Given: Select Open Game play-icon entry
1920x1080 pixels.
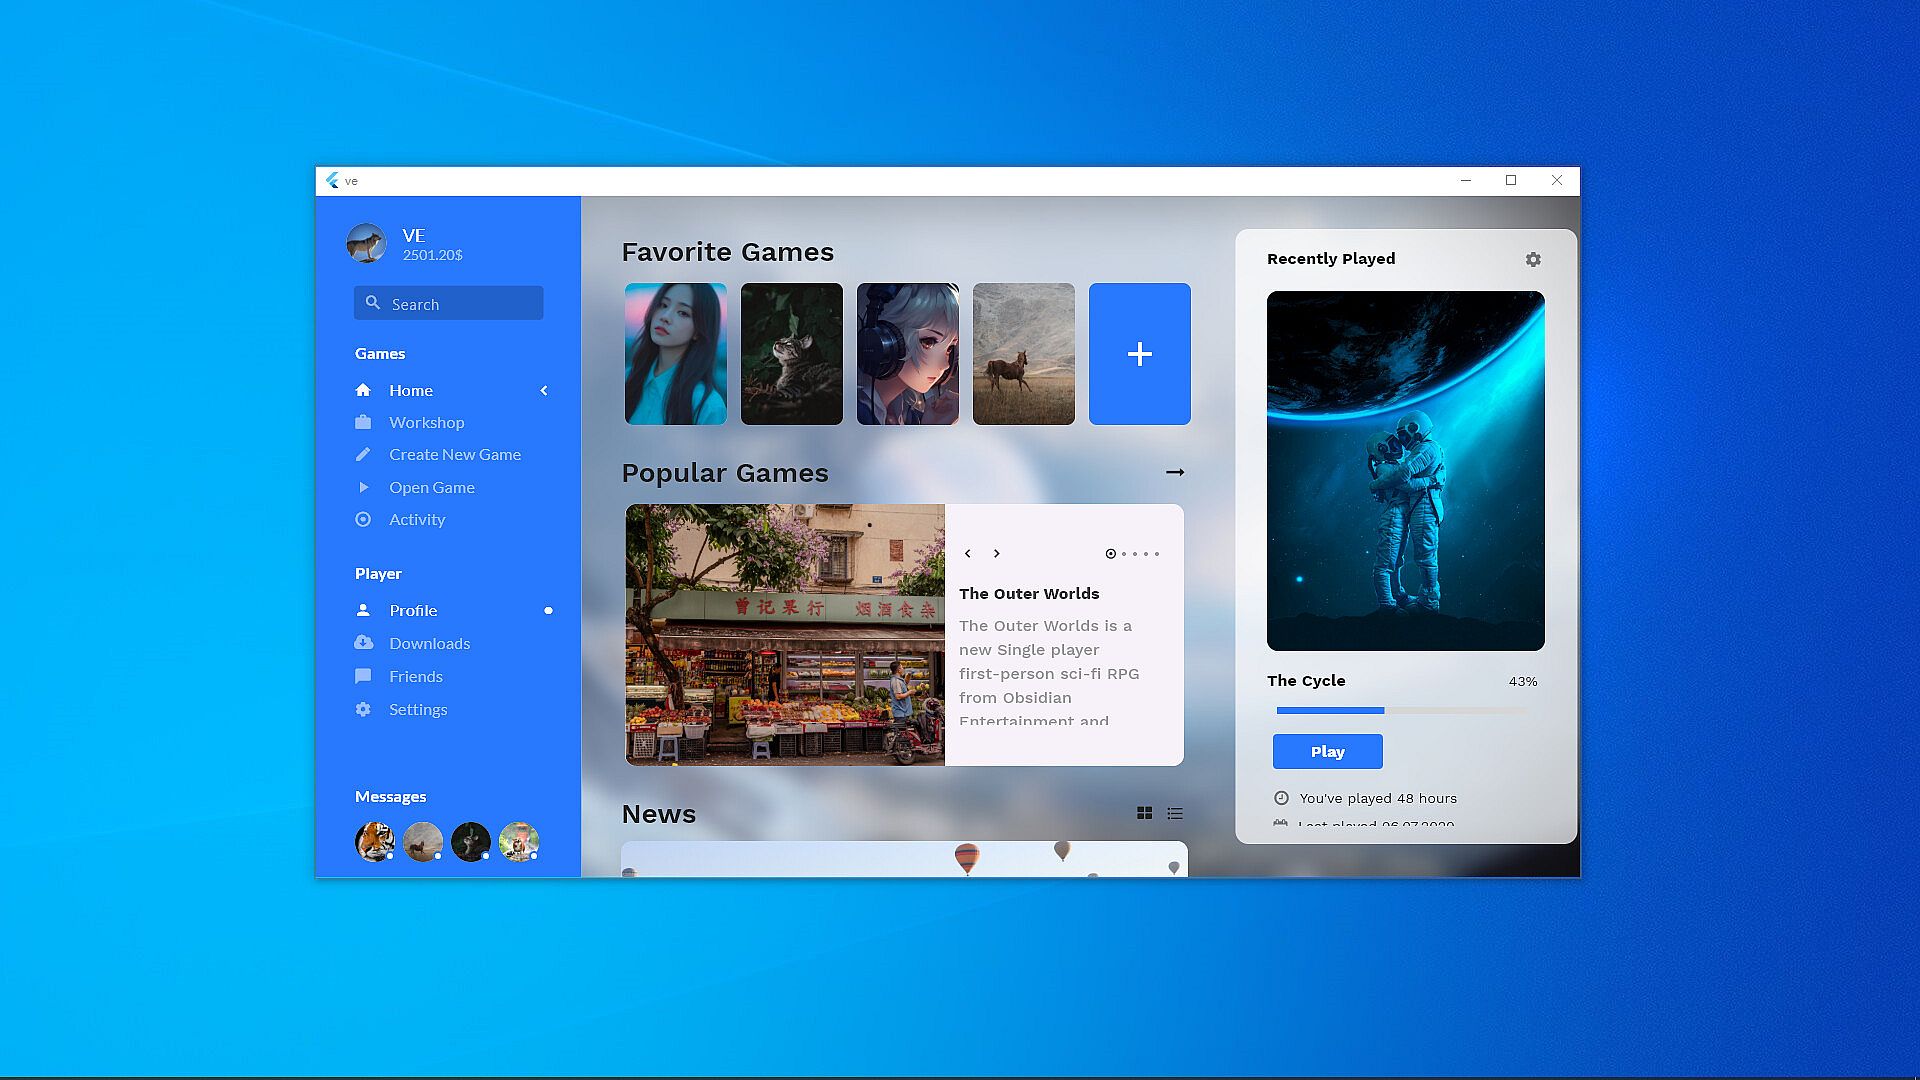Looking at the screenshot, I should point(431,488).
